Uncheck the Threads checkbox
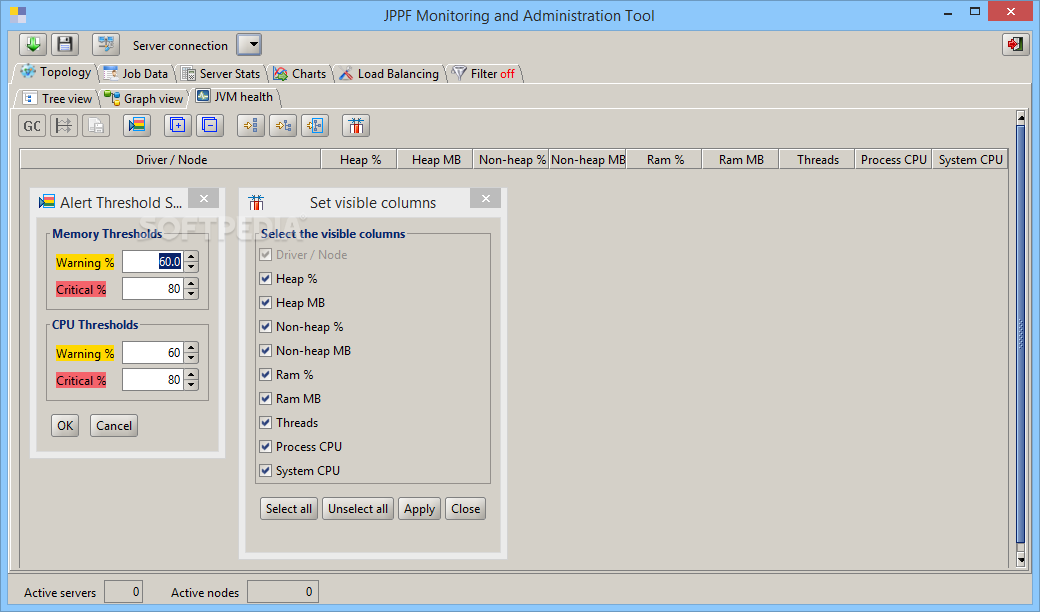 point(265,422)
